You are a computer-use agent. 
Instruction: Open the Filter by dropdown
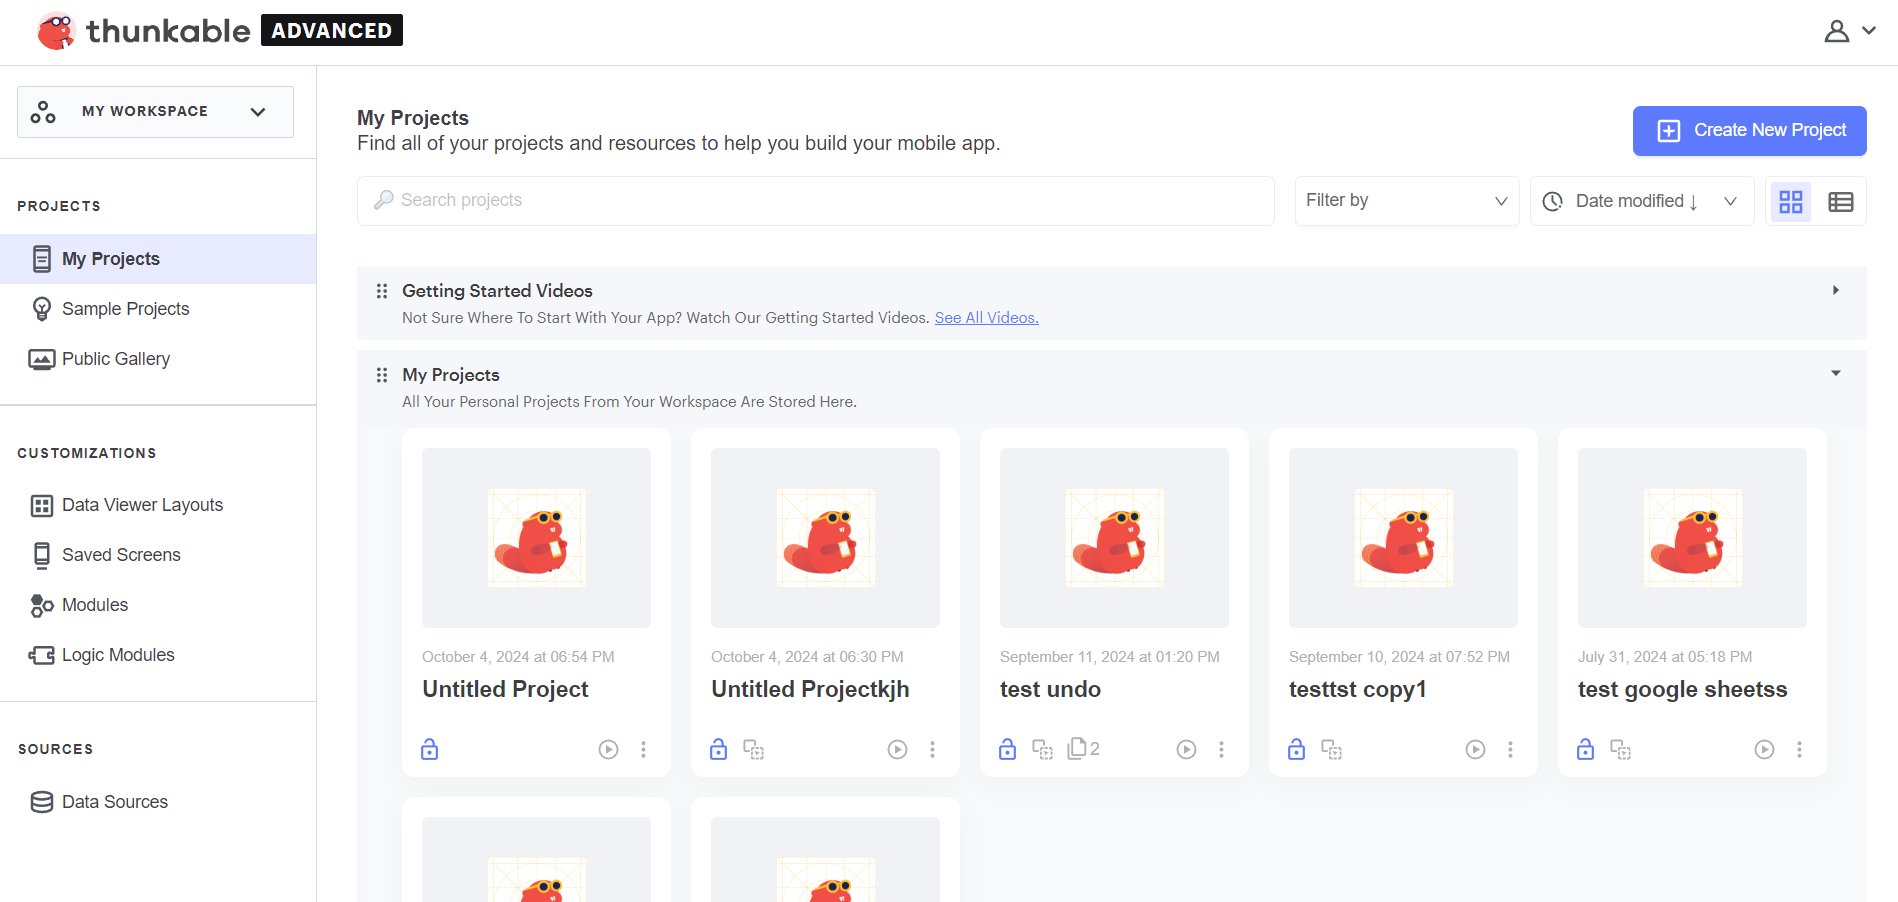[1406, 201]
